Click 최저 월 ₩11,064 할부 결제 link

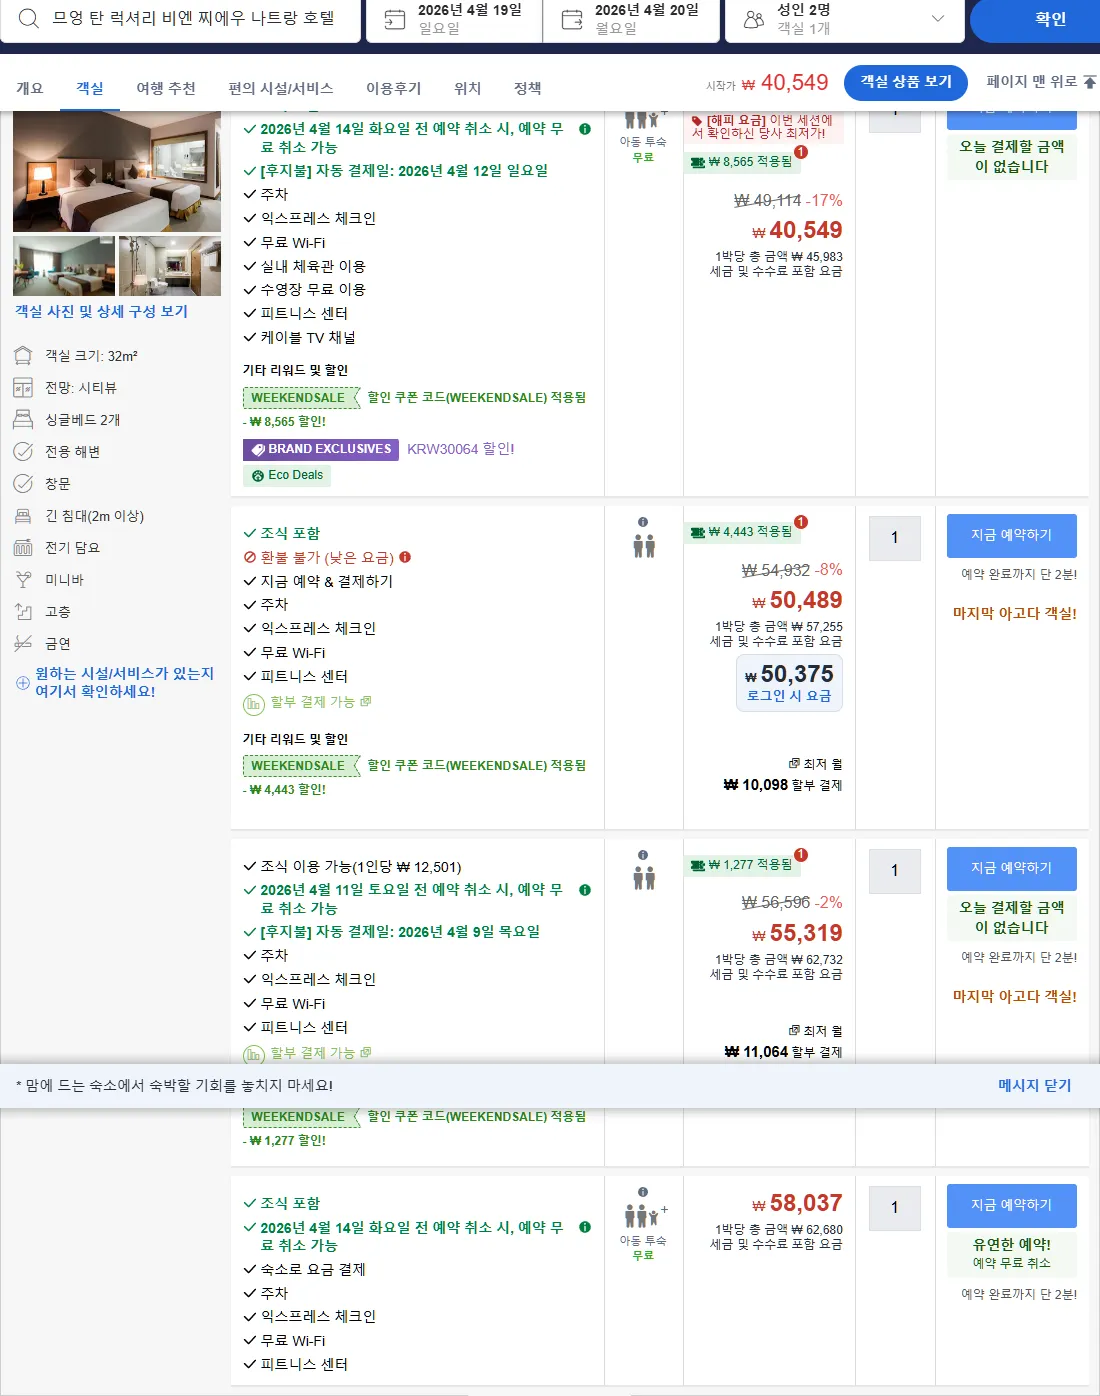point(783,1041)
